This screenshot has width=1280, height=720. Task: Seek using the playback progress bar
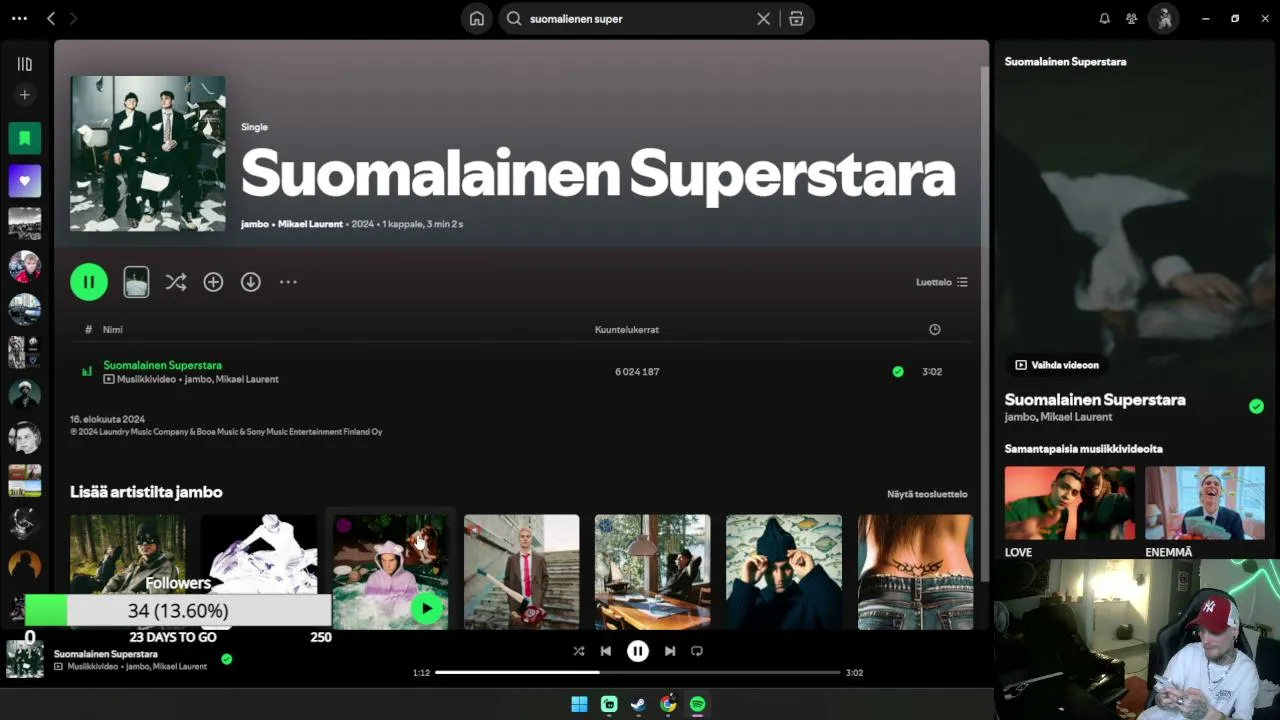638,672
